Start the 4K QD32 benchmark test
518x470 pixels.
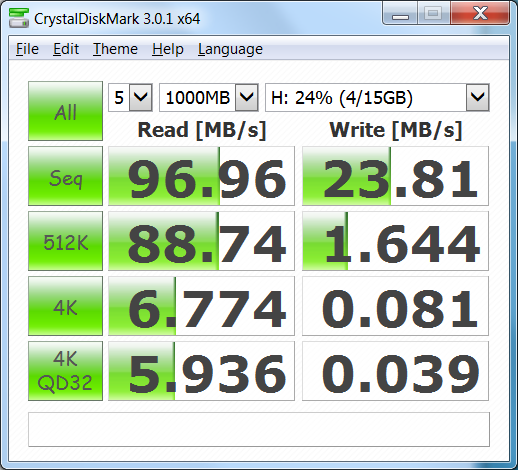65,371
